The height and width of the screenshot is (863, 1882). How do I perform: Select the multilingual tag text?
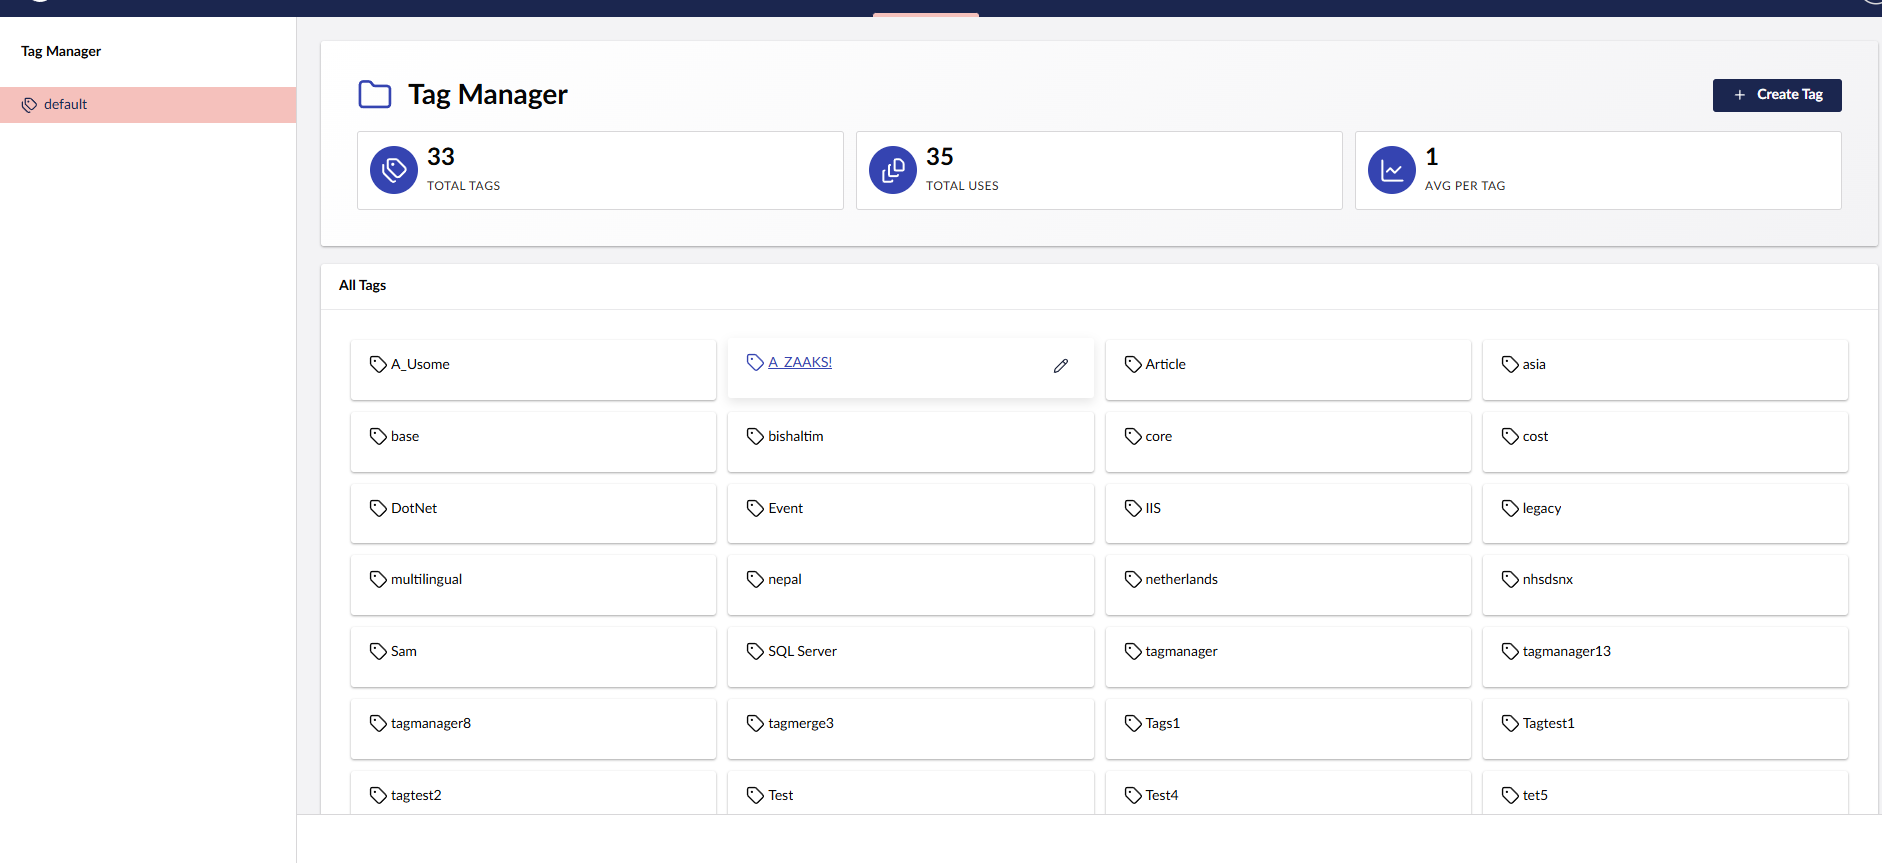[x=426, y=579]
